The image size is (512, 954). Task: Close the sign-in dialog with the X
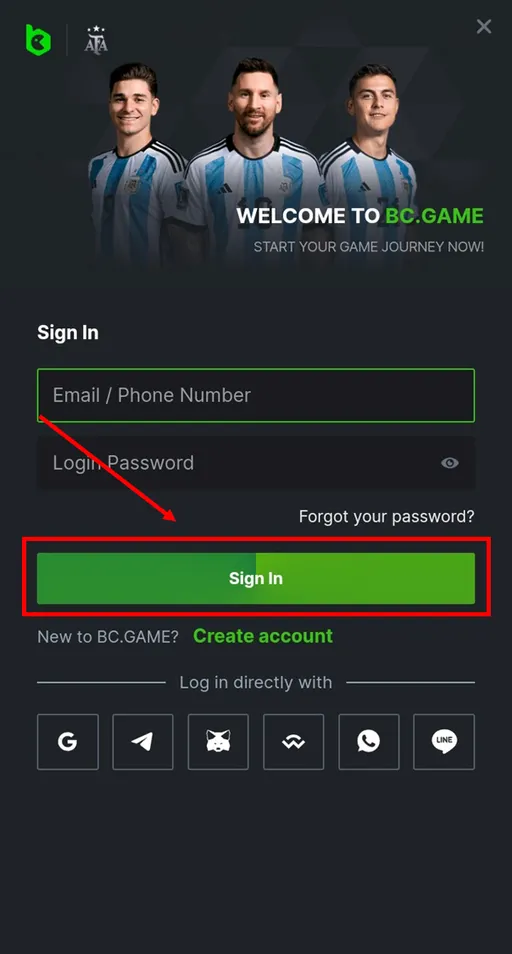click(483, 26)
